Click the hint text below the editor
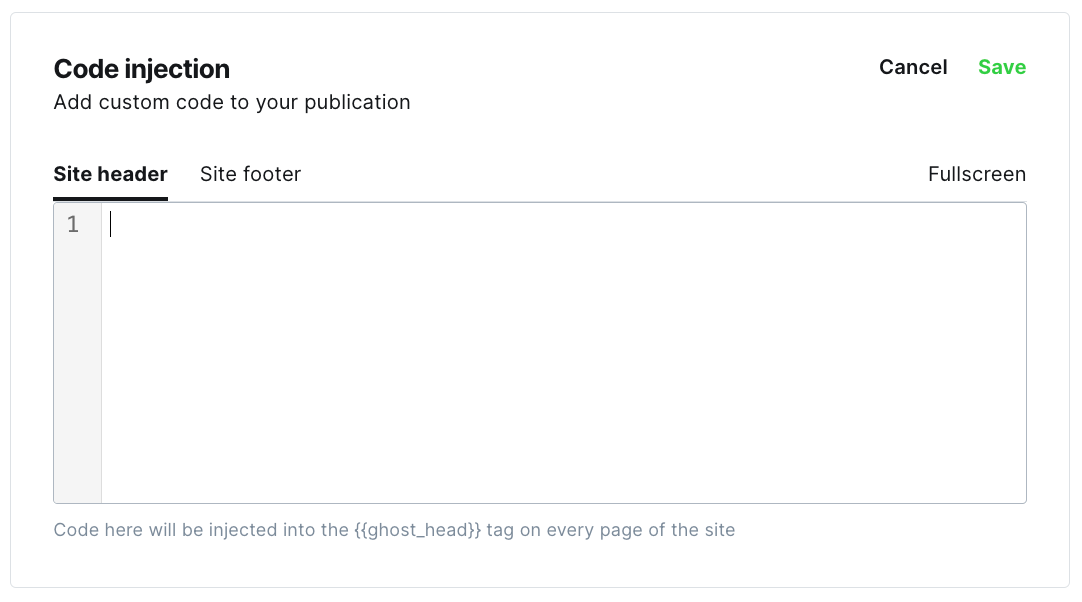 click(x=394, y=530)
